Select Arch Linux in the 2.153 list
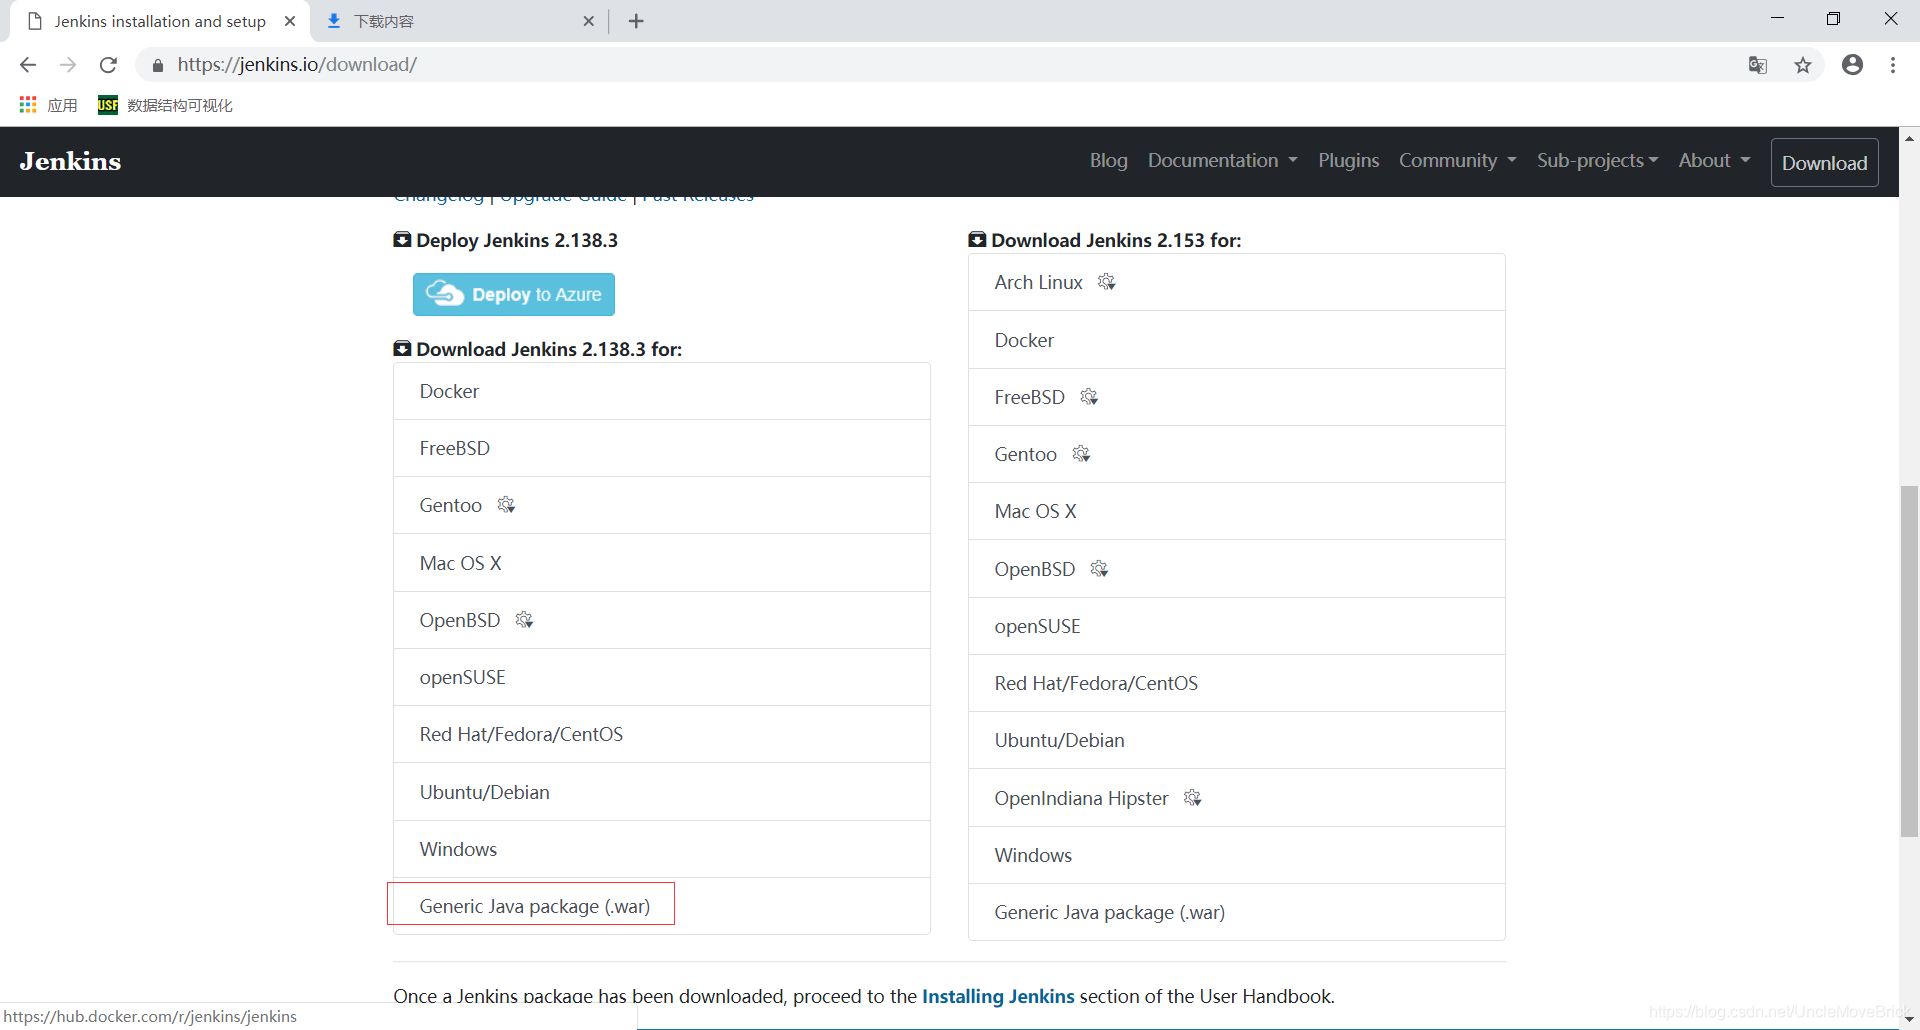 [x=1237, y=282]
